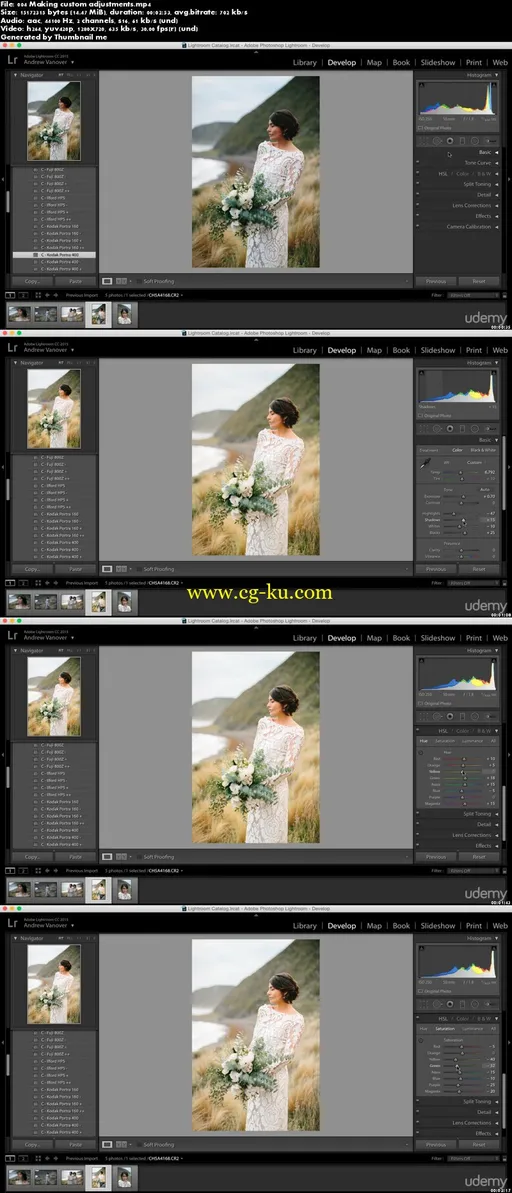Viewport: 512px width, 1193px height.
Task: Expand the Basic panel in first frame
Action: tap(497, 152)
